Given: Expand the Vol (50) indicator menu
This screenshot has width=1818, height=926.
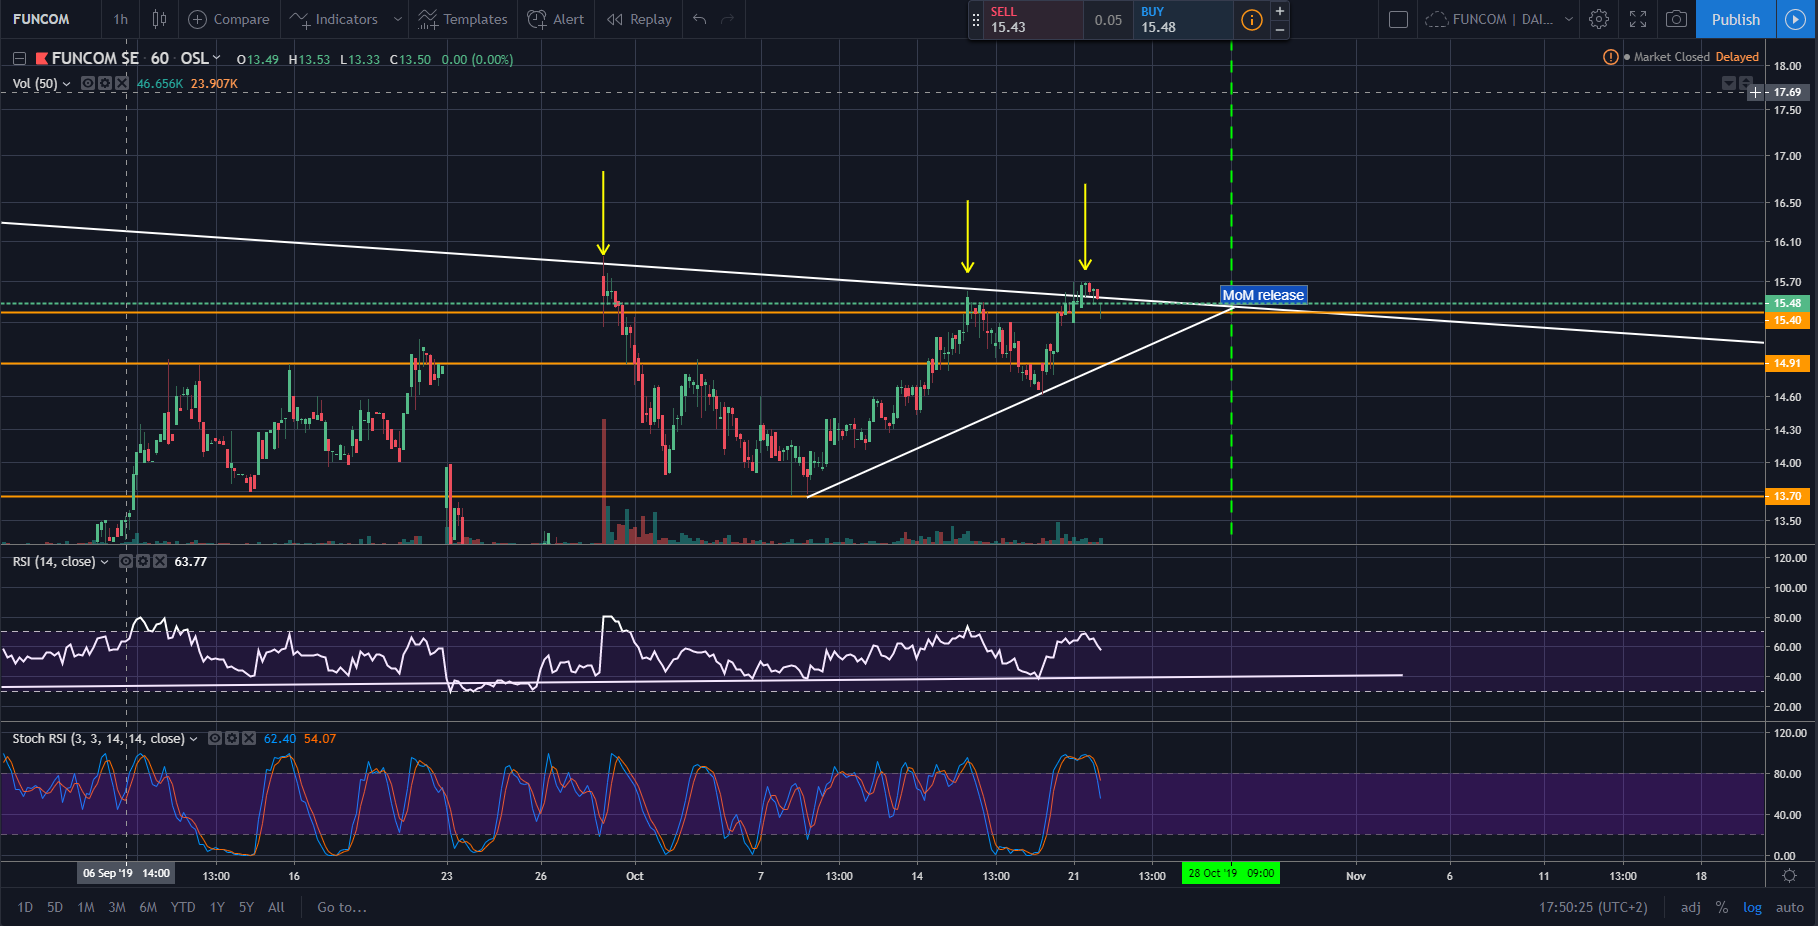Looking at the screenshot, I should click(67, 84).
